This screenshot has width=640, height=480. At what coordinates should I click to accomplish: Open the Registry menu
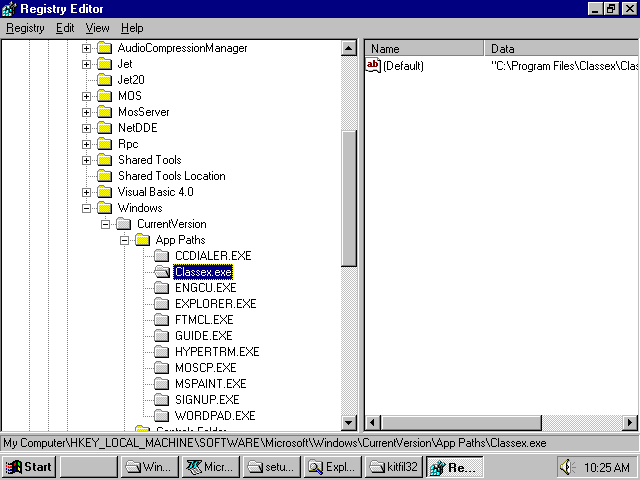click(x=25, y=28)
